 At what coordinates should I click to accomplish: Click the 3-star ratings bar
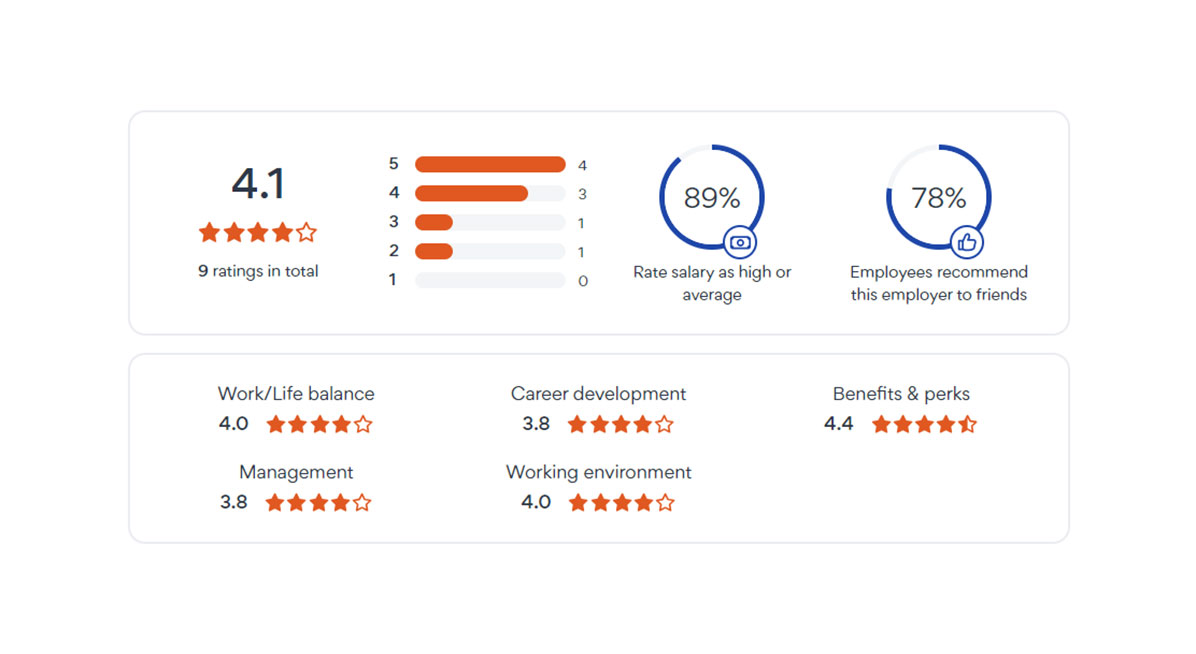pyautogui.click(x=490, y=222)
